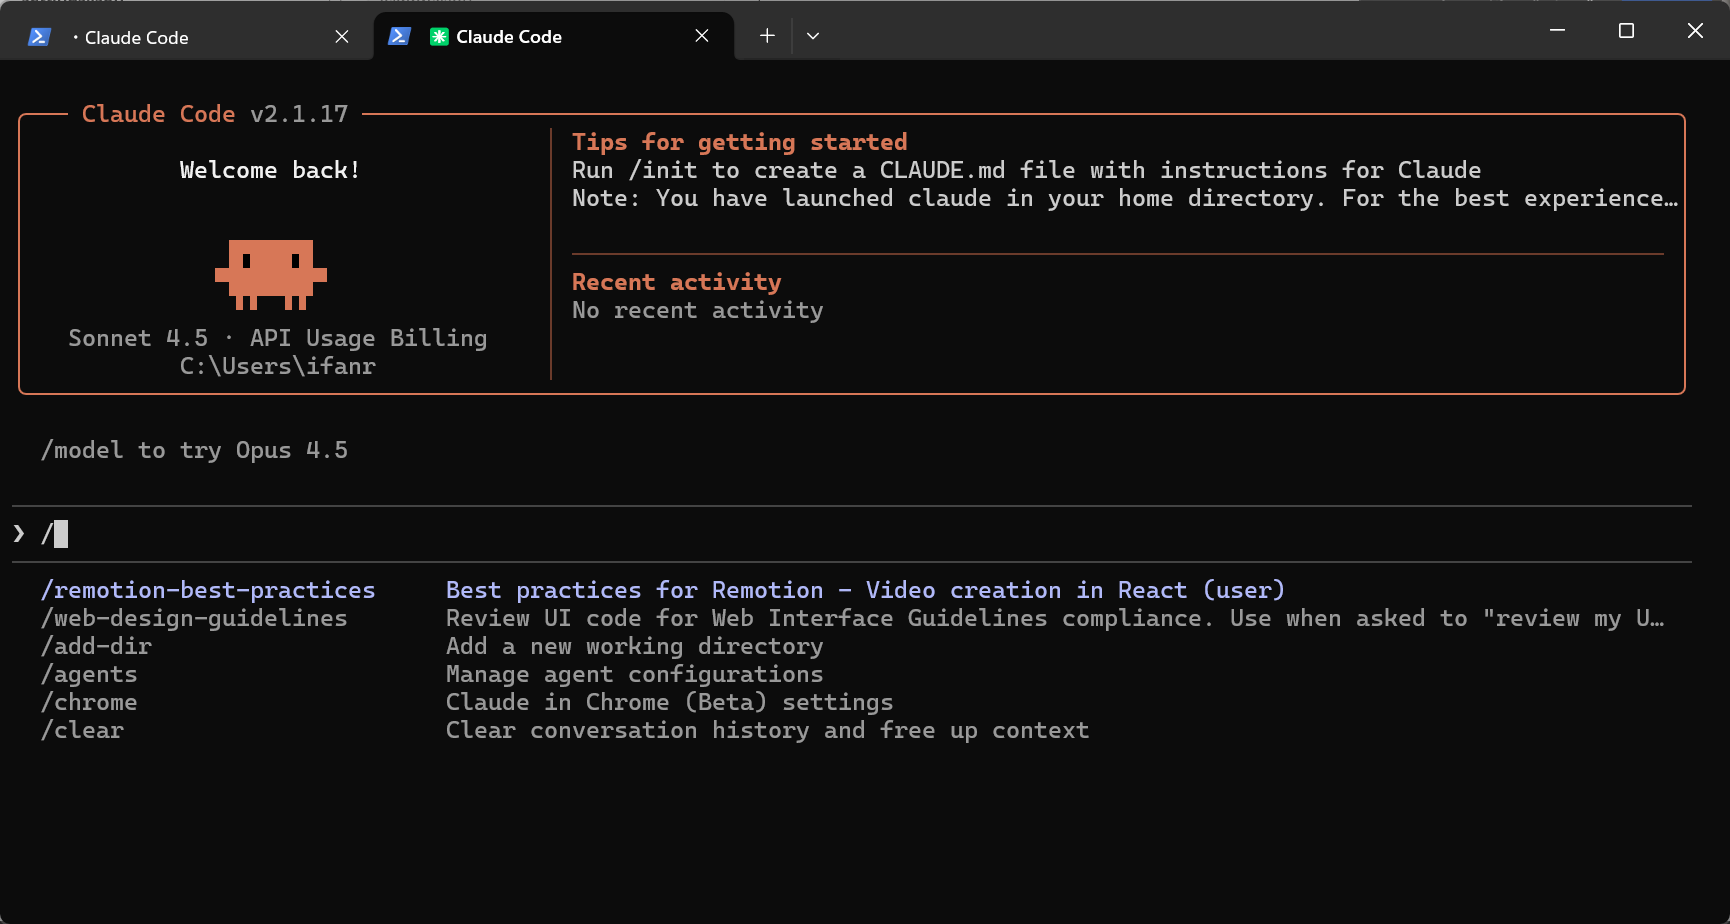This screenshot has height=924, width=1730.
Task: Switch to the first Claude Code tab
Action: click(x=137, y=37)
